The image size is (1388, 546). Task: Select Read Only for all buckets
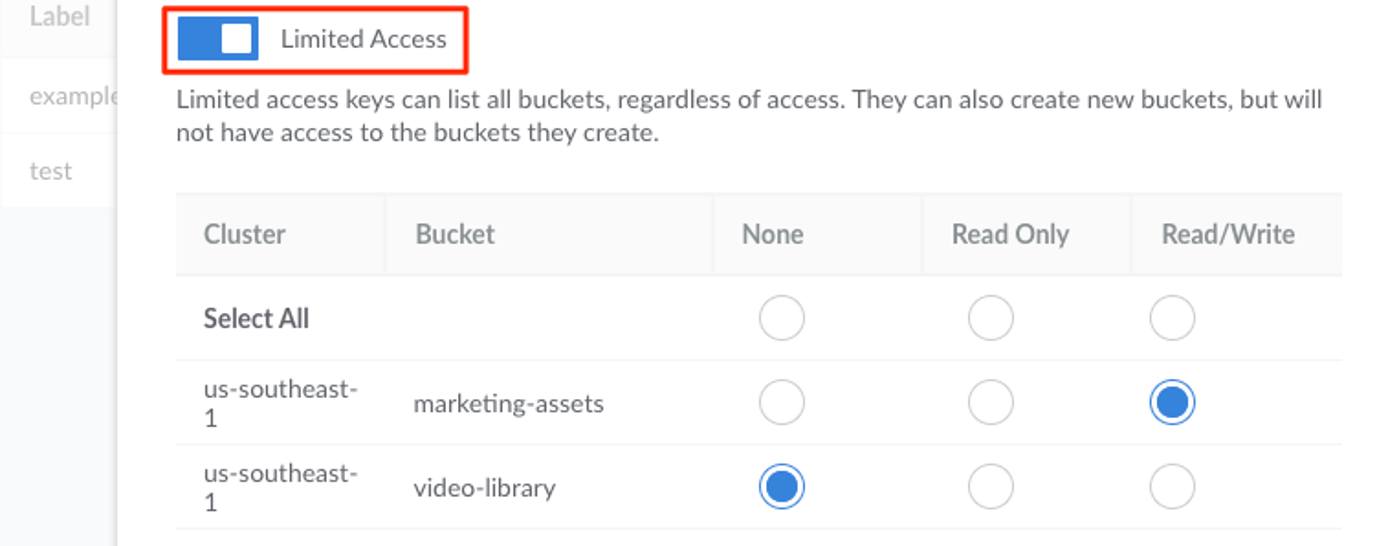pos(990,319)
